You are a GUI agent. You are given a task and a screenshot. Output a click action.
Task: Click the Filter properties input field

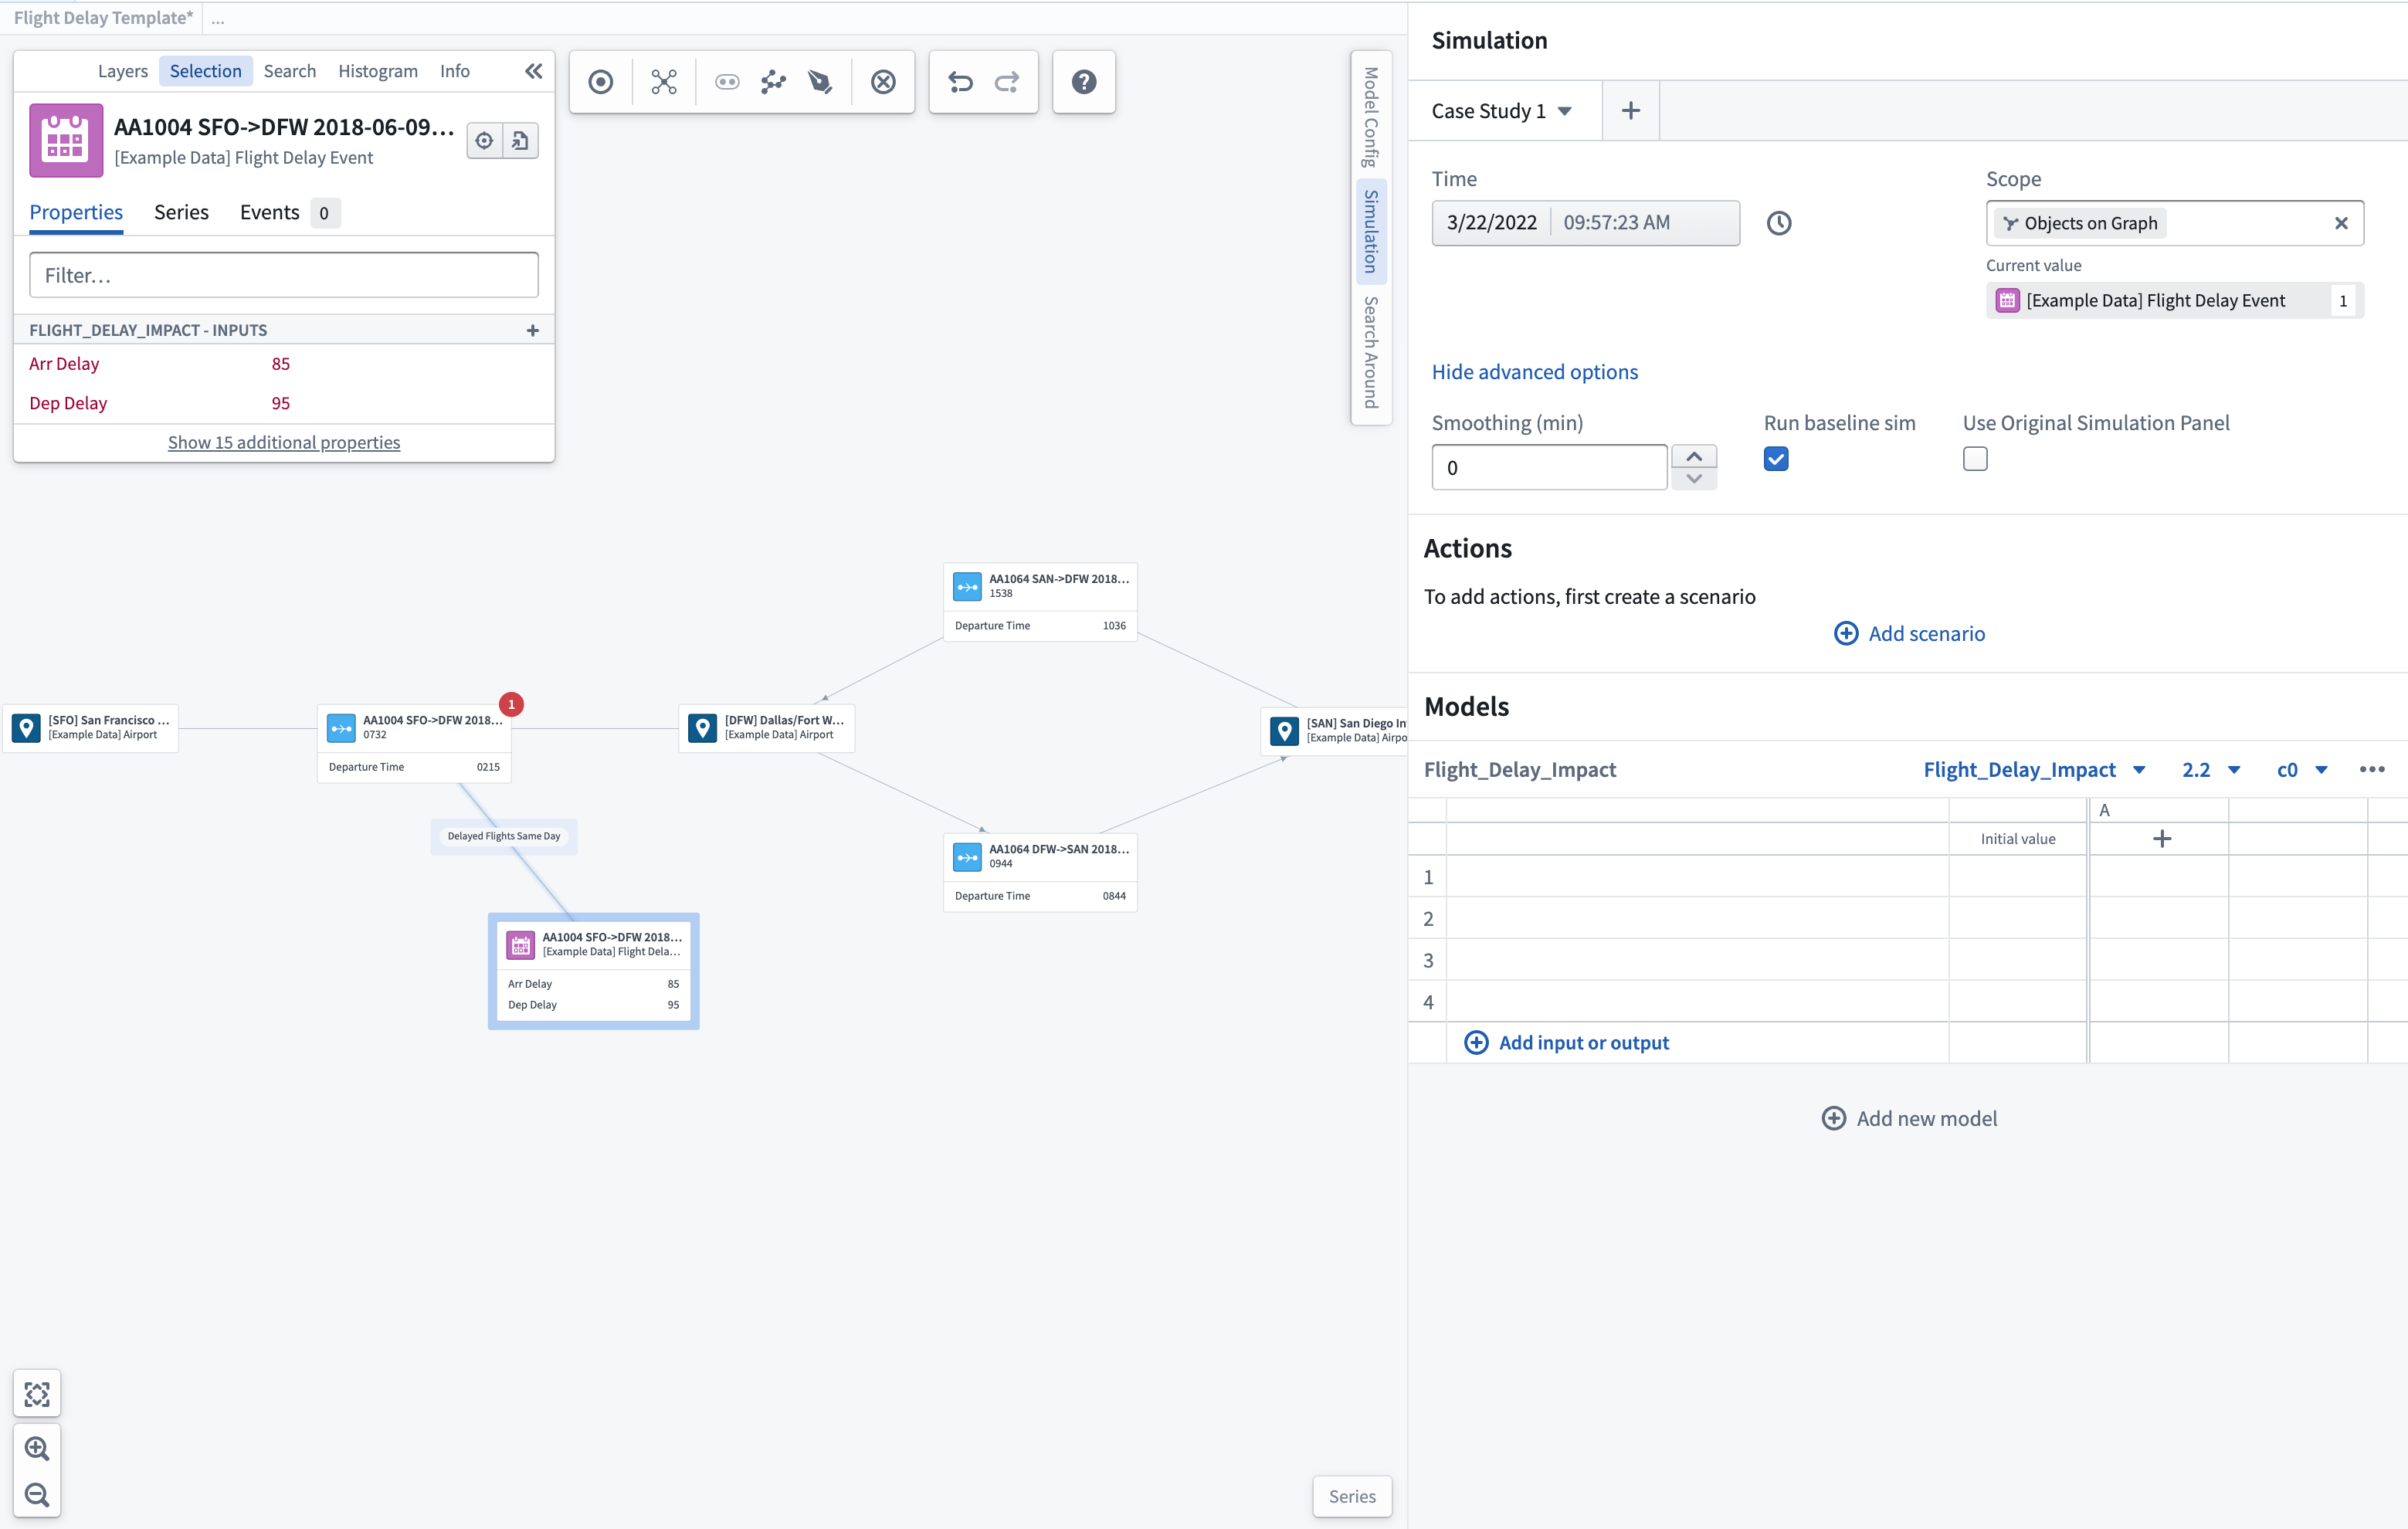(284, 275)
